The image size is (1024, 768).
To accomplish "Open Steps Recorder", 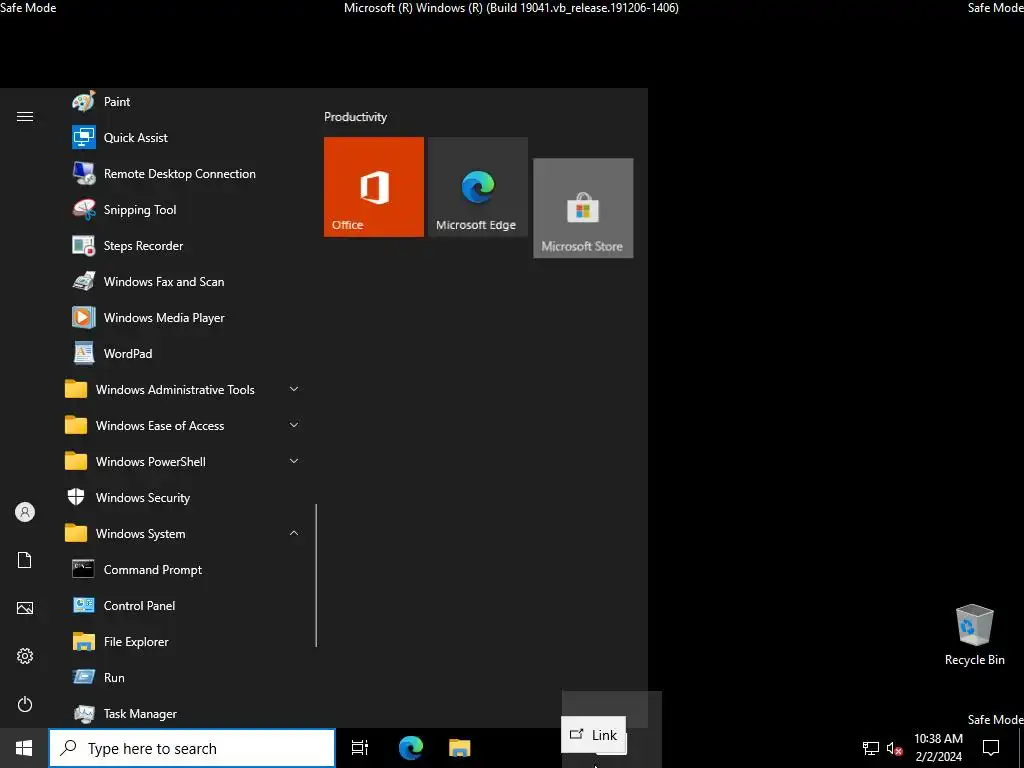I will point(183,246).
